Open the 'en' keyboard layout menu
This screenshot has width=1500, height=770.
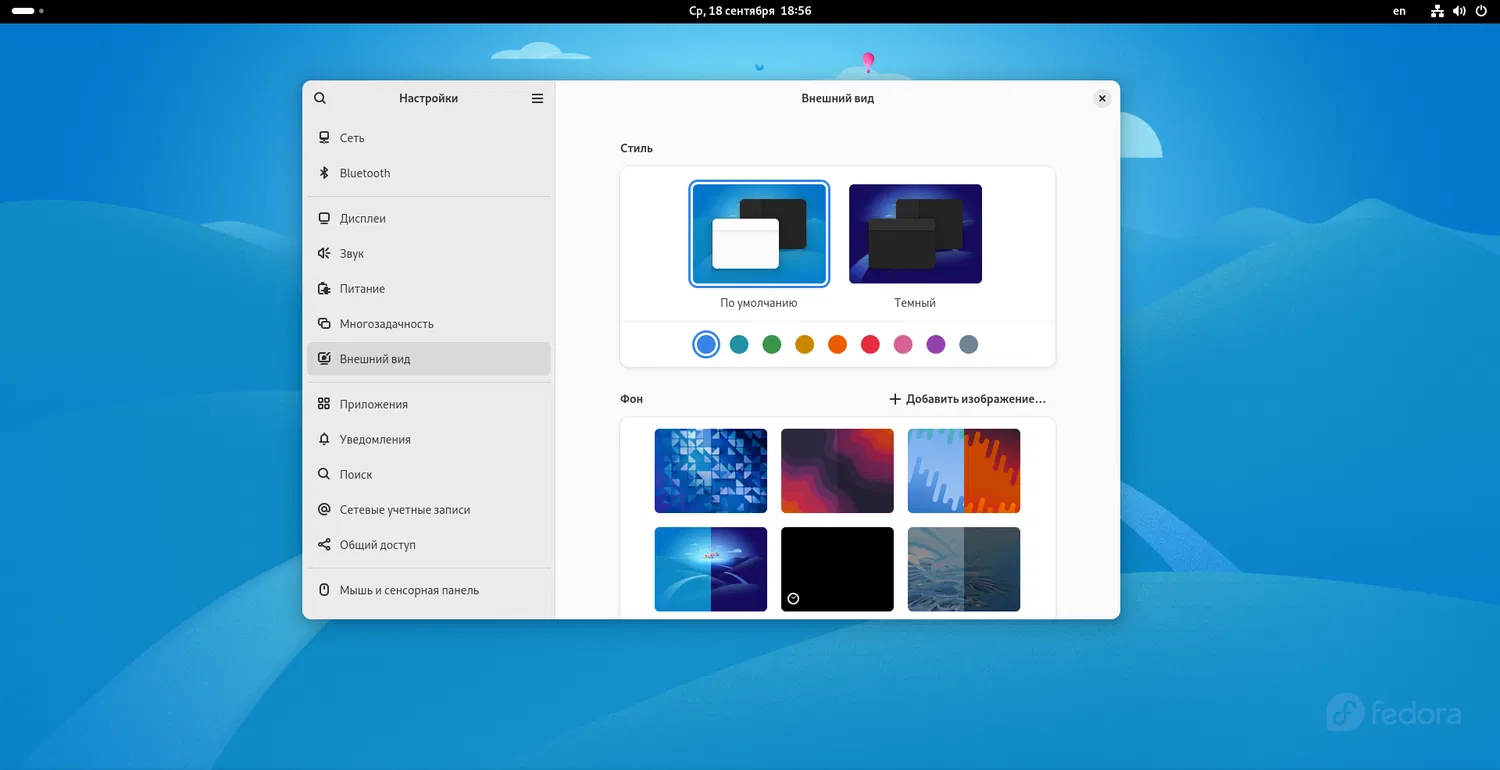point(1399,11)
